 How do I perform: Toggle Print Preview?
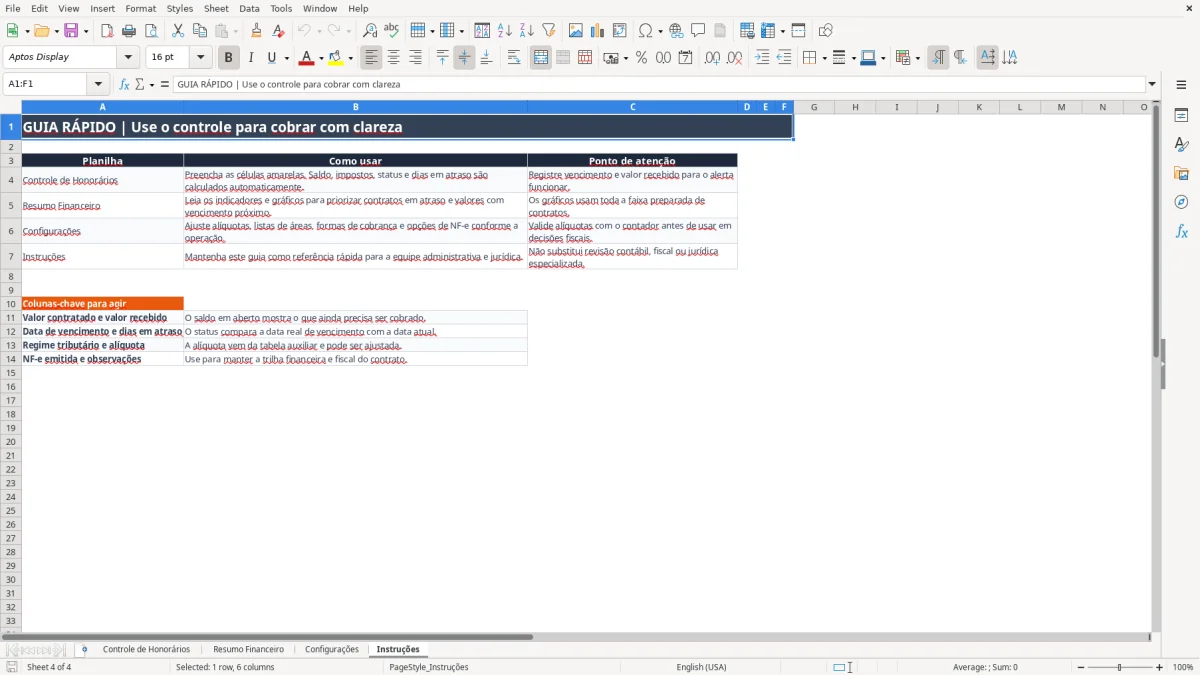(x=151, y=31)
